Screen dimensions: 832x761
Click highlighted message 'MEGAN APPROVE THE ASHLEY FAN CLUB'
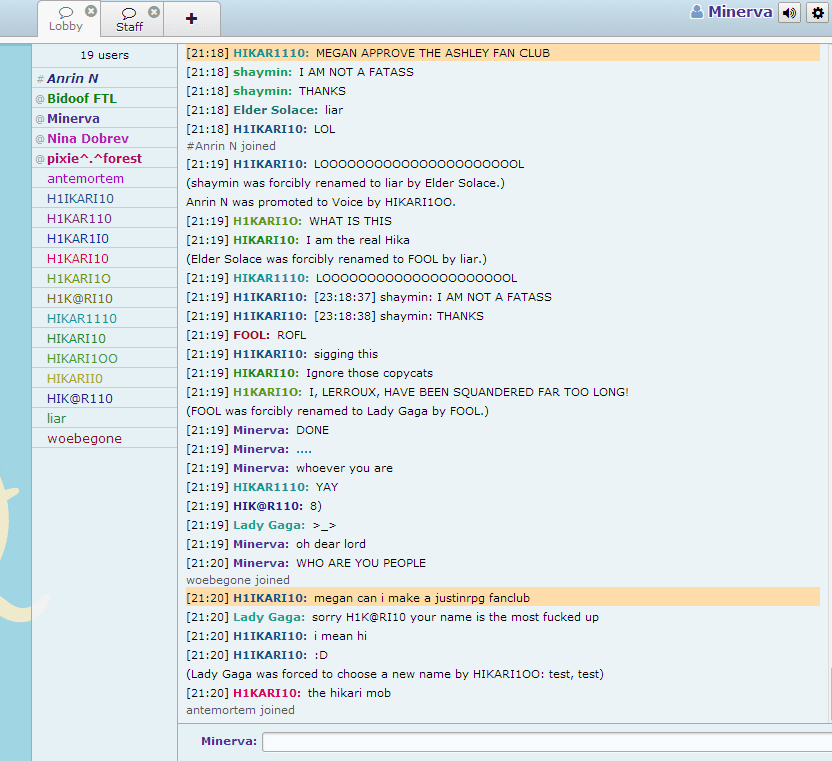[x=502, y=53]
